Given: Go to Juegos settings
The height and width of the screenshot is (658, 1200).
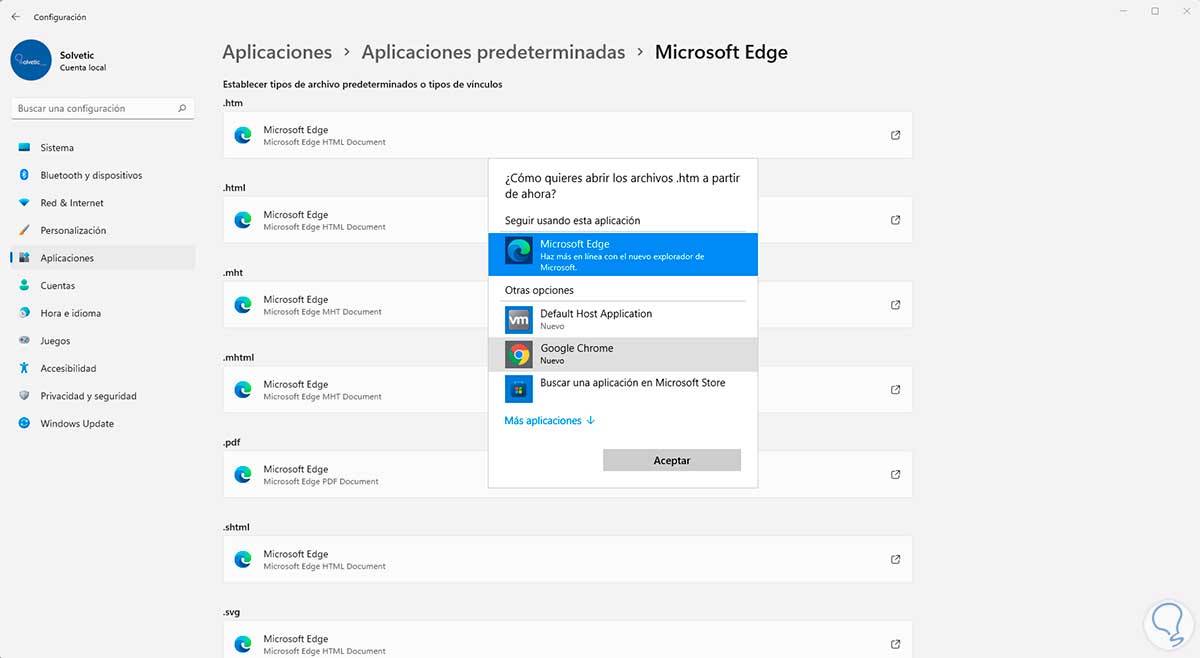Looking at the screenshot, I should click(102, 341).
